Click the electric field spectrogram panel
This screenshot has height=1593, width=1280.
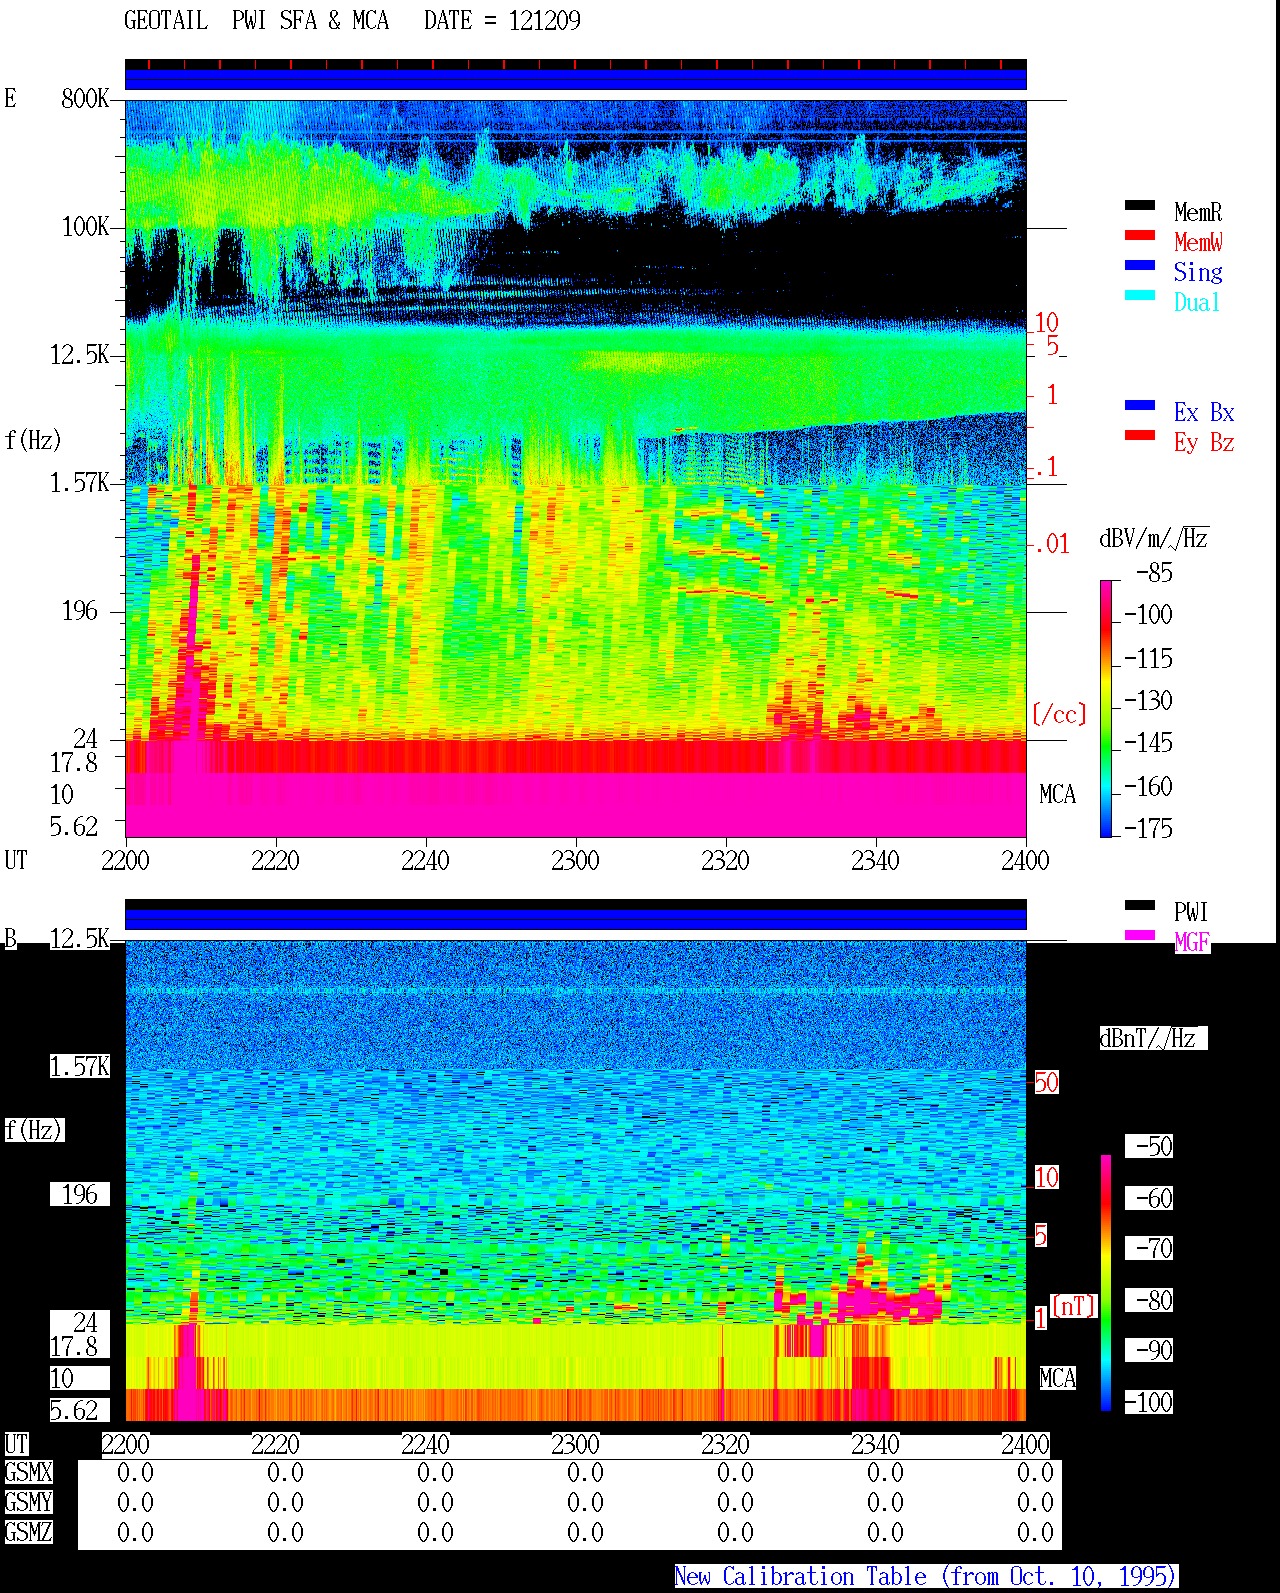point(576,469)
